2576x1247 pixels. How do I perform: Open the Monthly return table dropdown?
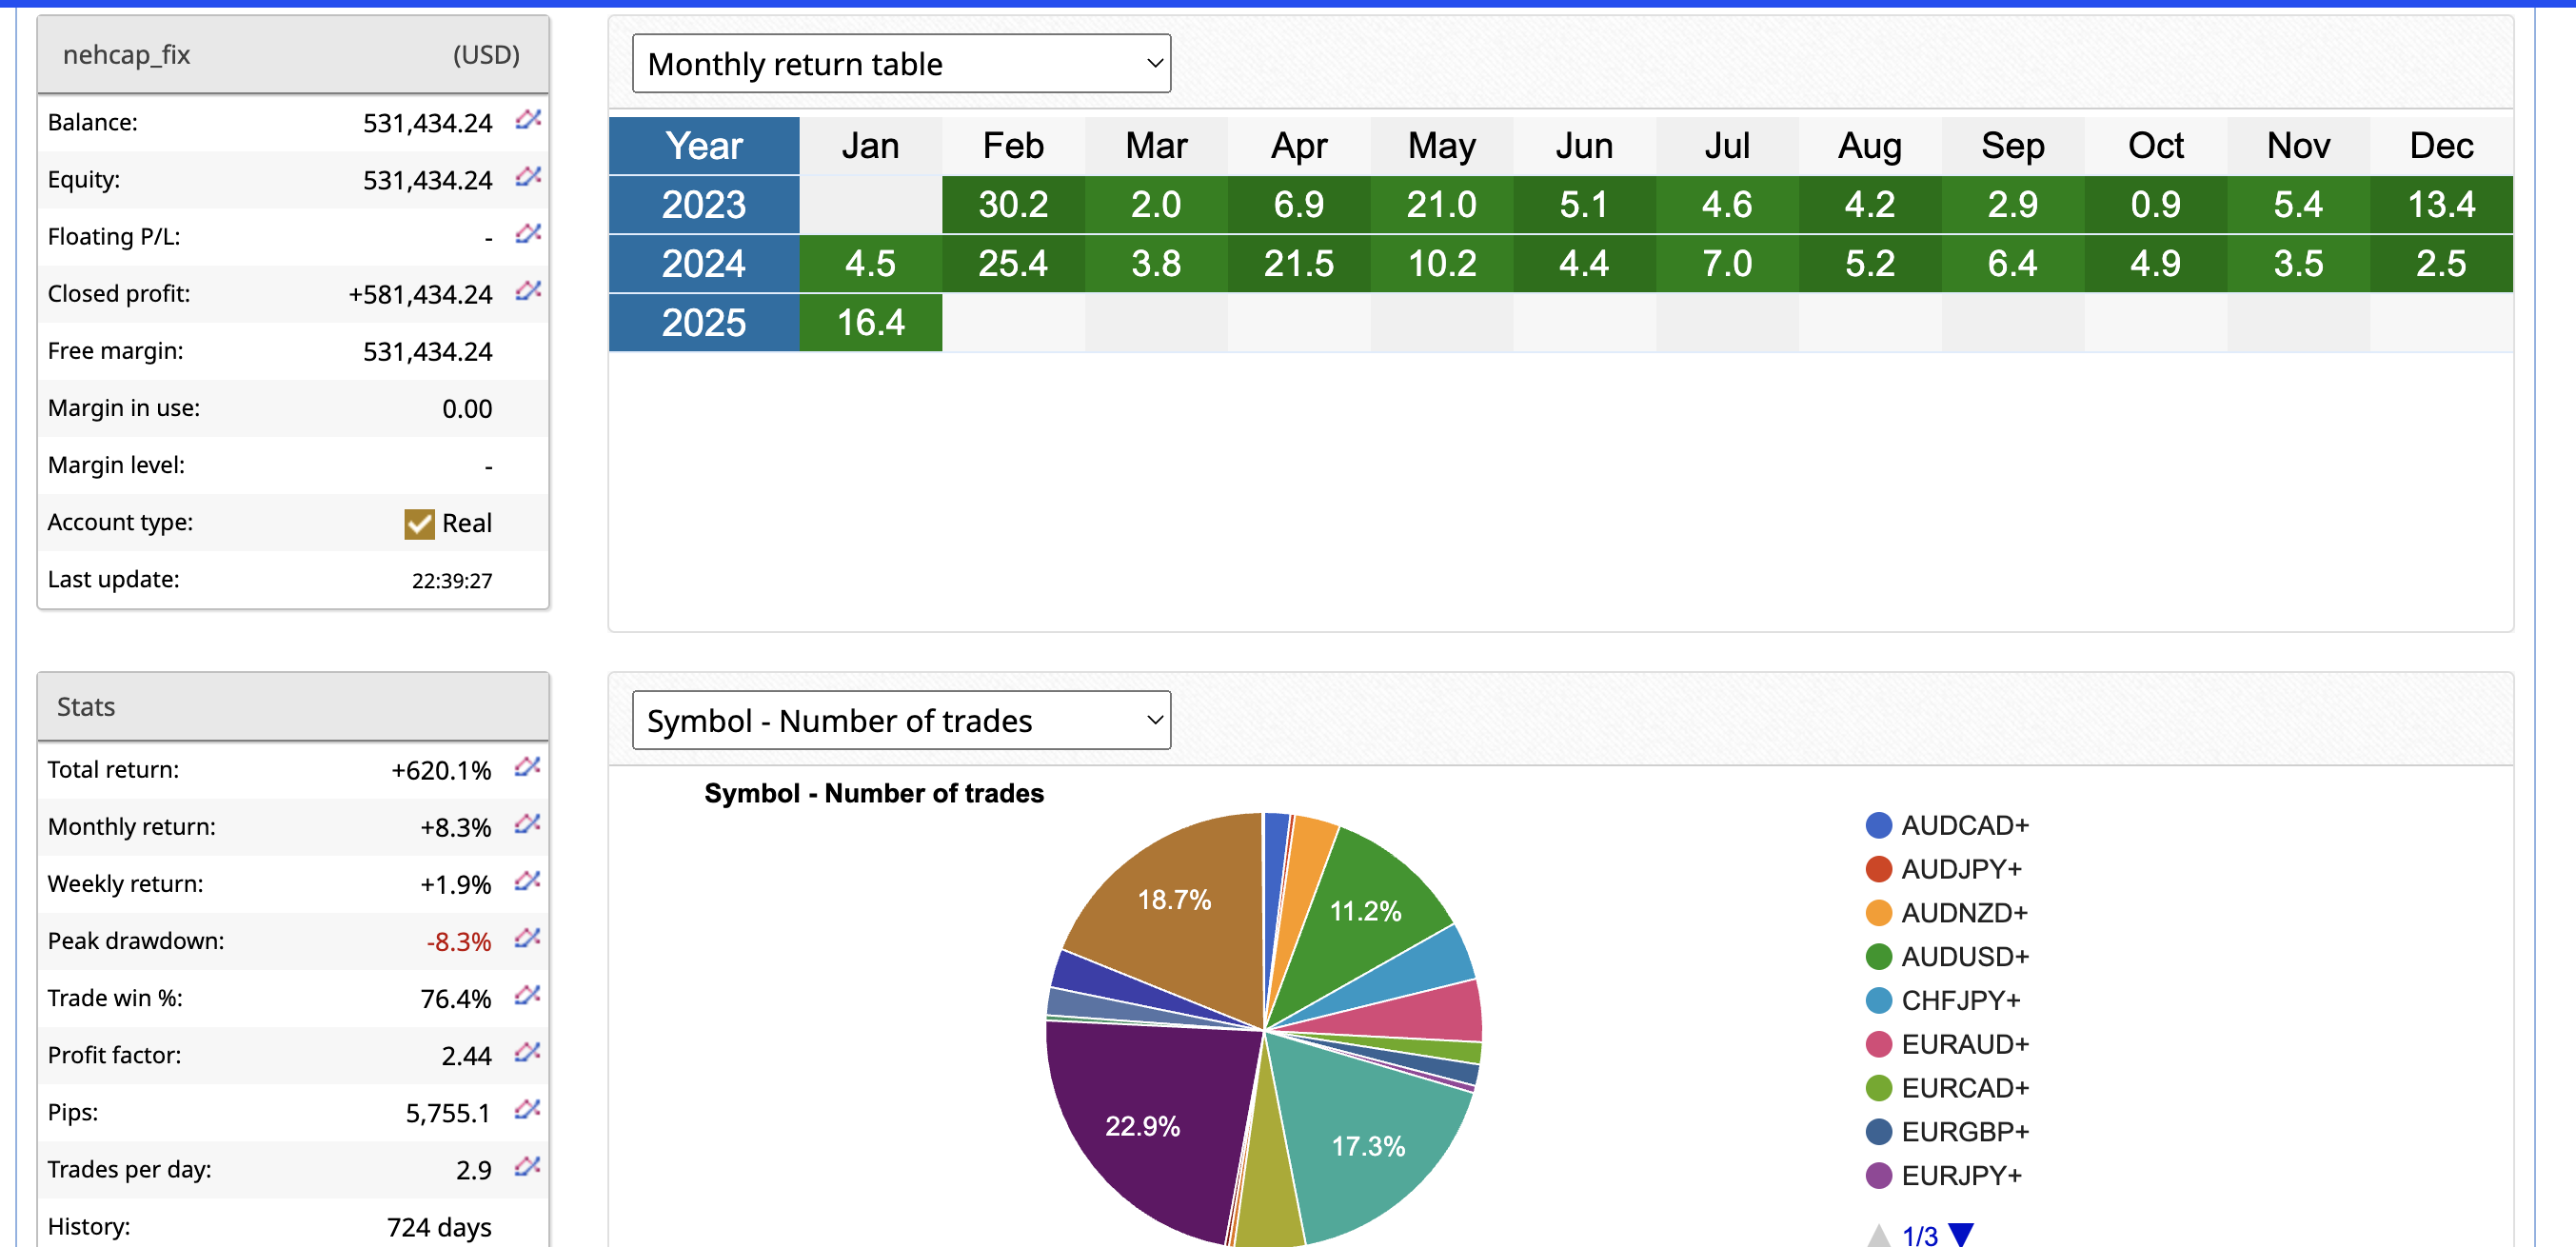tap(901, 64)
